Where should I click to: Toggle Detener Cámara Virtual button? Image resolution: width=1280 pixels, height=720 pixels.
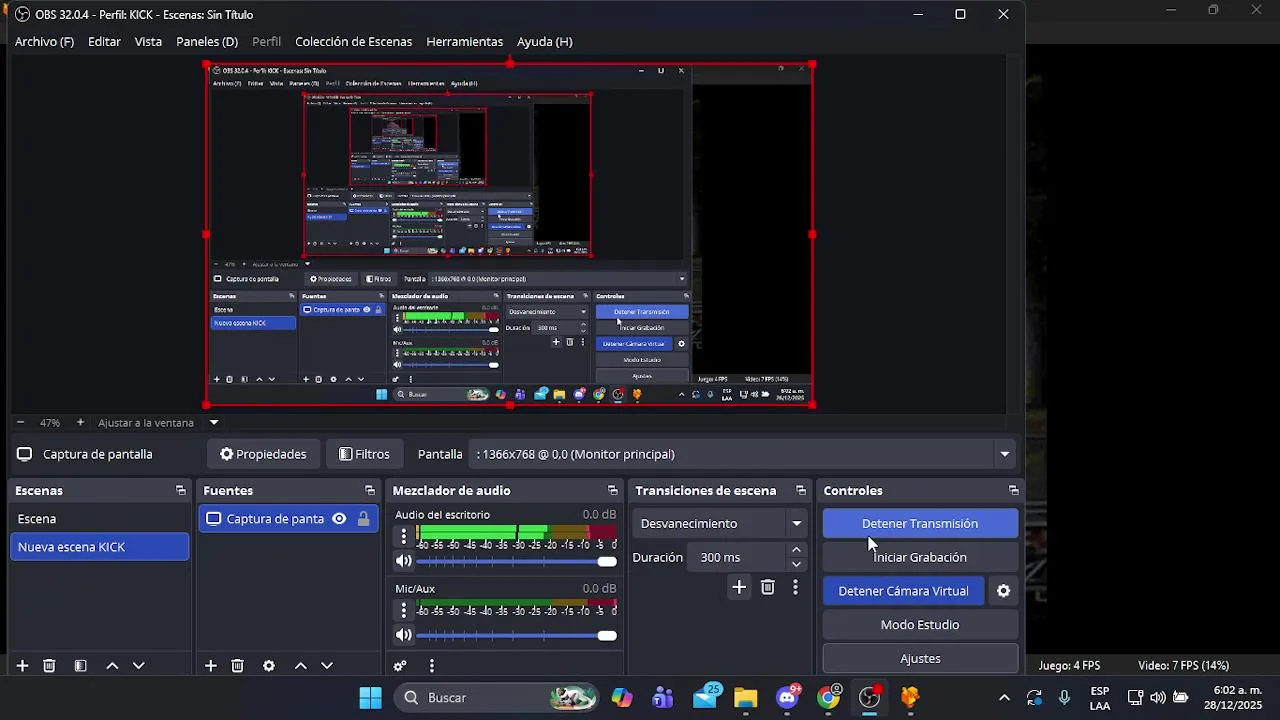tap(903, 591)
